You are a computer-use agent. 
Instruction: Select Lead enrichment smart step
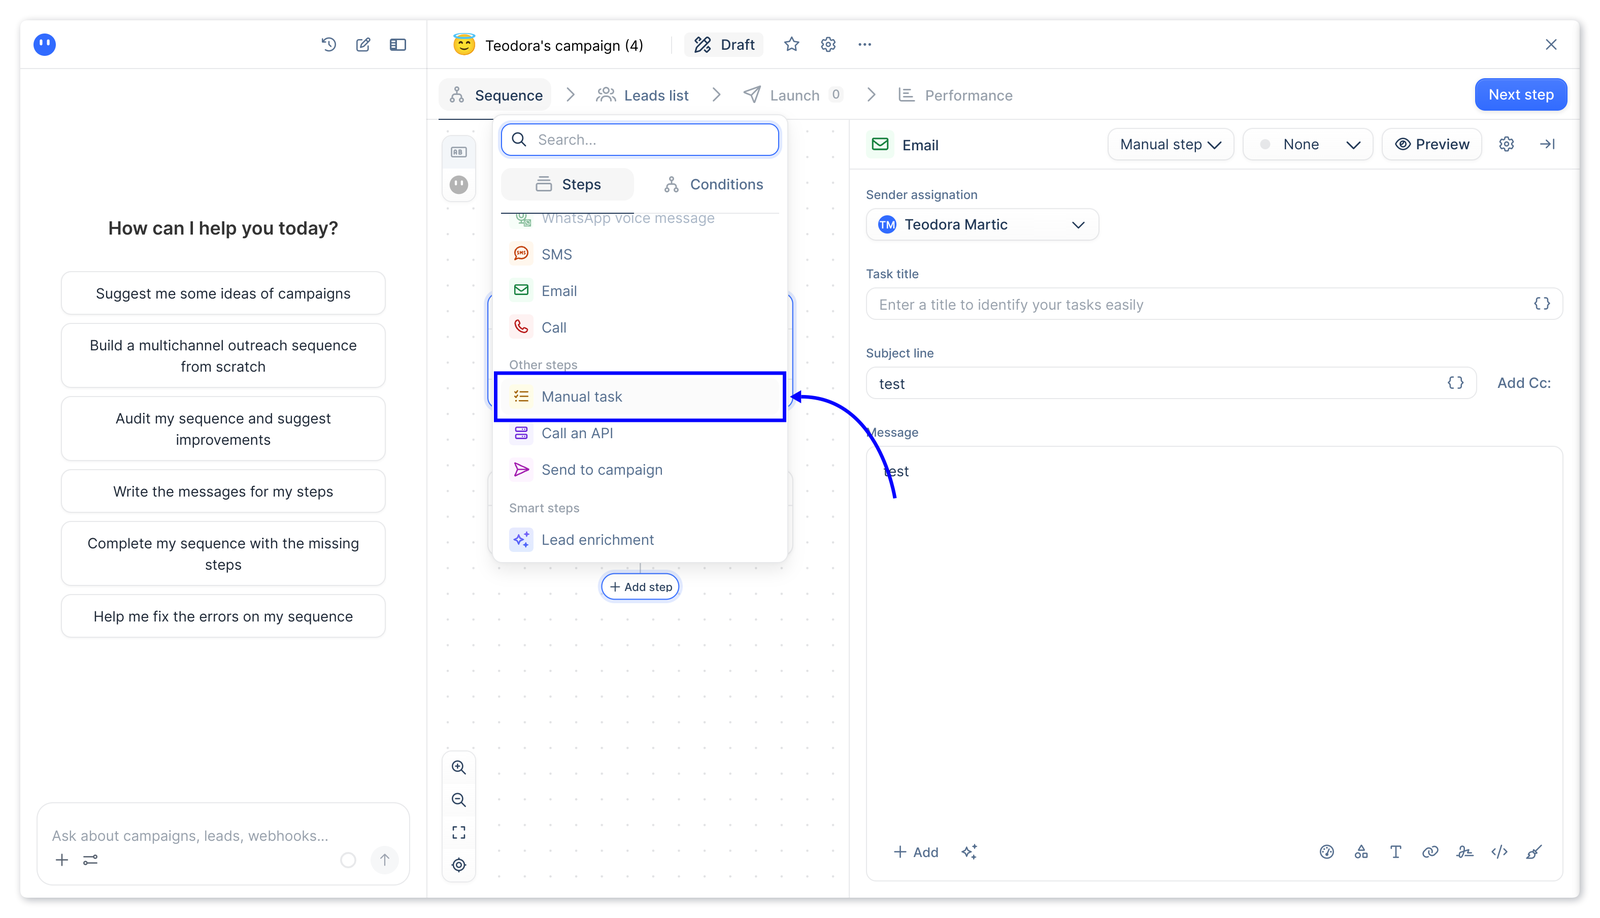click(x=640, y=539)
